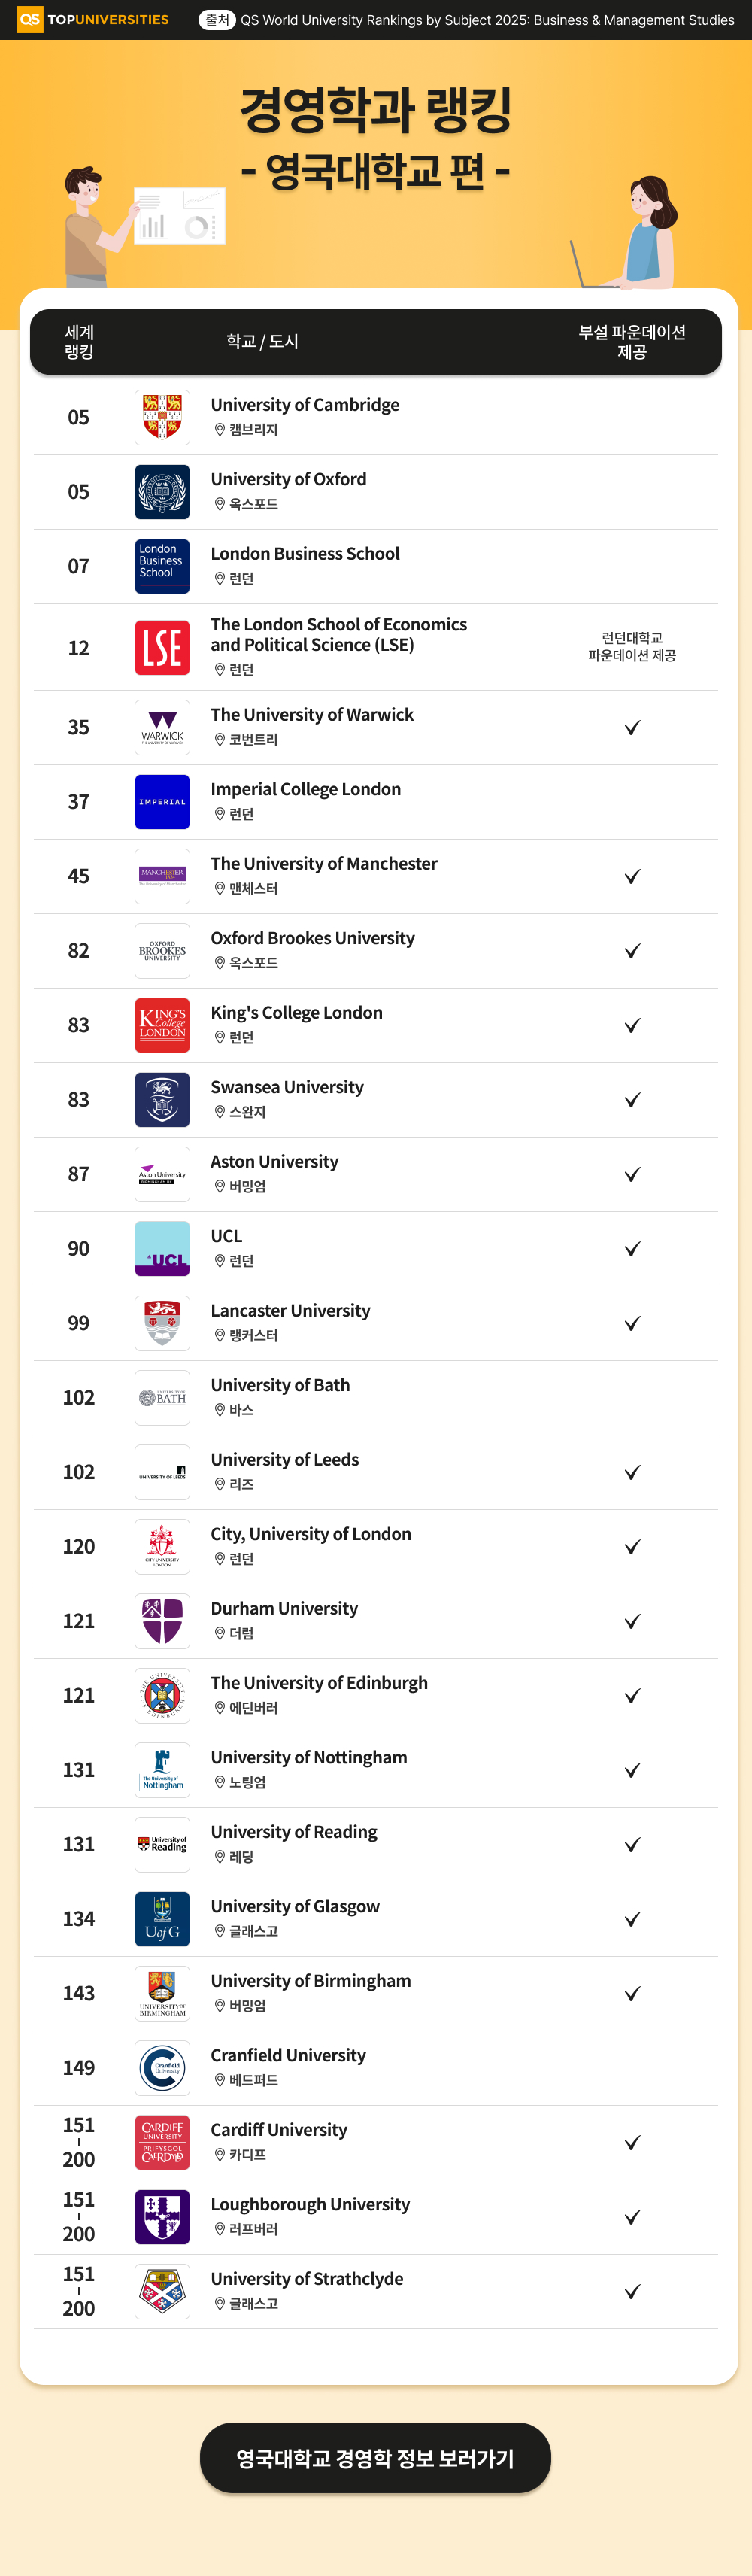Image resolution: width=752 pixels, height=2576 pixels.
Task: Click the UCL logo
Action: tap(162, 1248)
